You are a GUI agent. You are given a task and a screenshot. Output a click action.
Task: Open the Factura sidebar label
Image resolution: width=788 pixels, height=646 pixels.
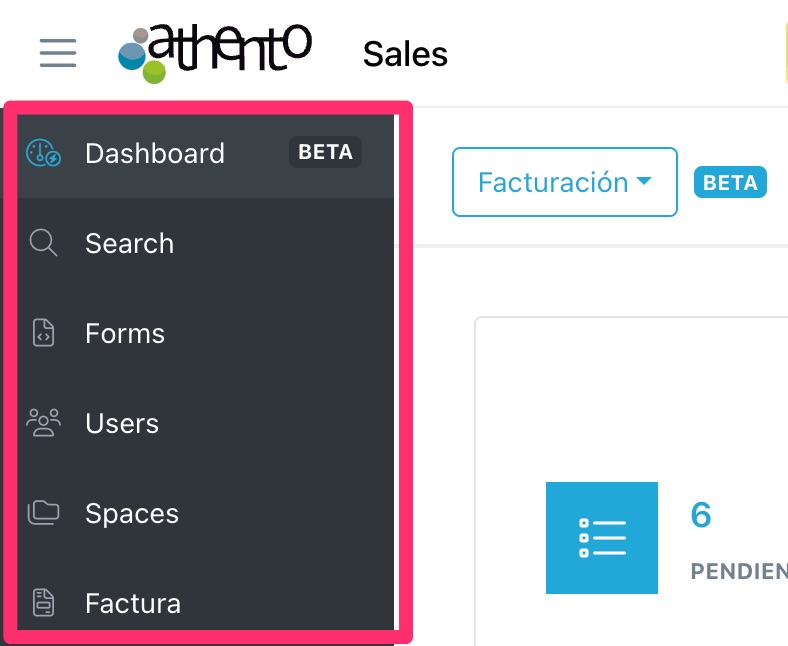click(x=133, y=603)
